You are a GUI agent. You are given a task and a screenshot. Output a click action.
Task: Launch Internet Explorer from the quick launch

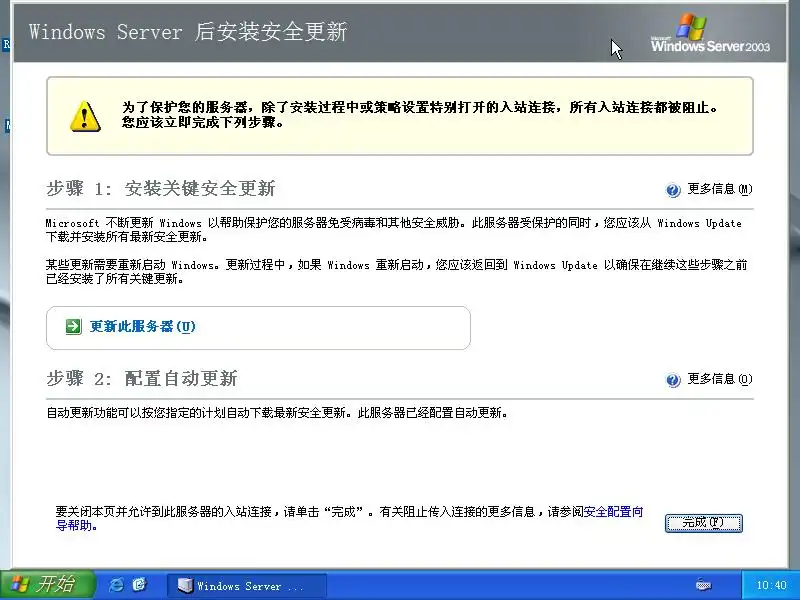click(116, 585)
